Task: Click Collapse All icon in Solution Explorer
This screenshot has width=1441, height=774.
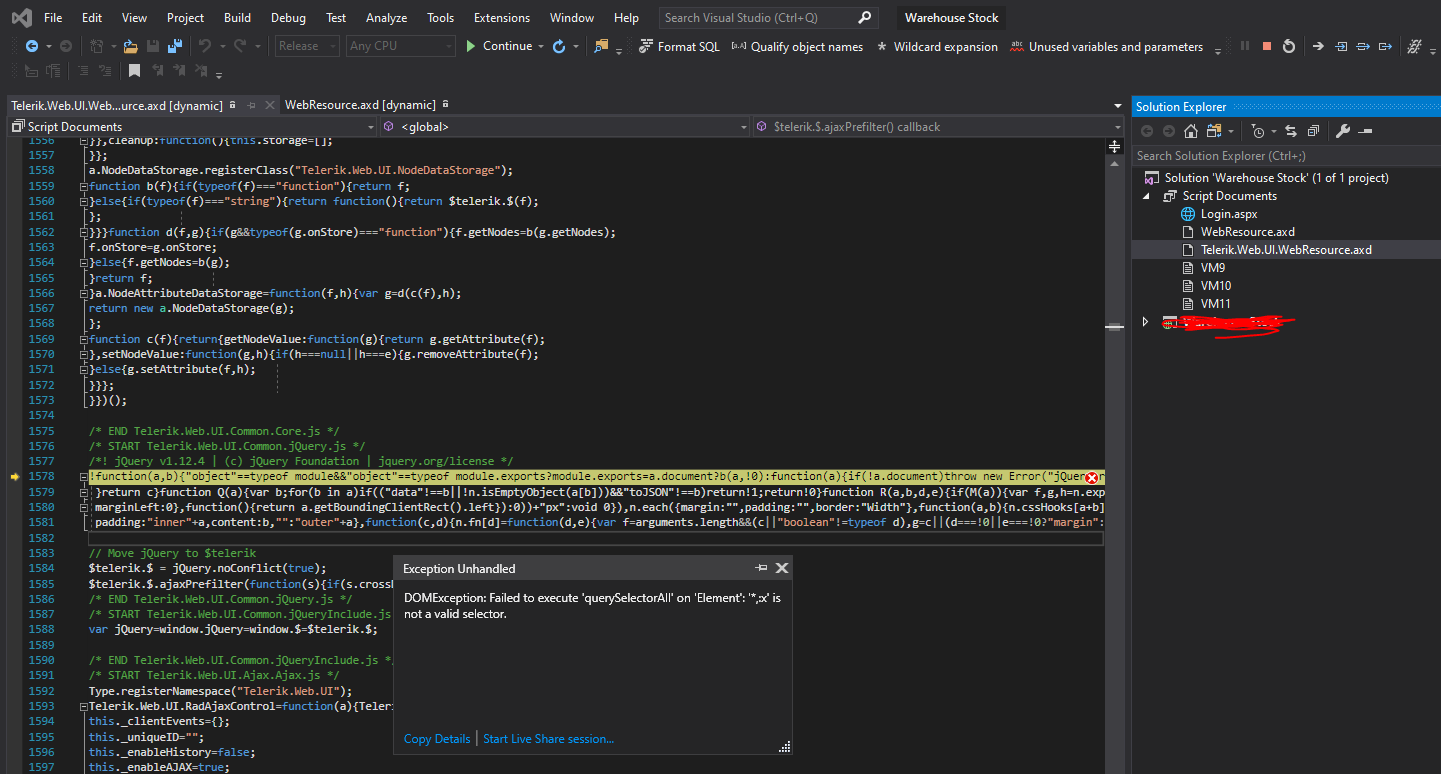Action: 1313,131
